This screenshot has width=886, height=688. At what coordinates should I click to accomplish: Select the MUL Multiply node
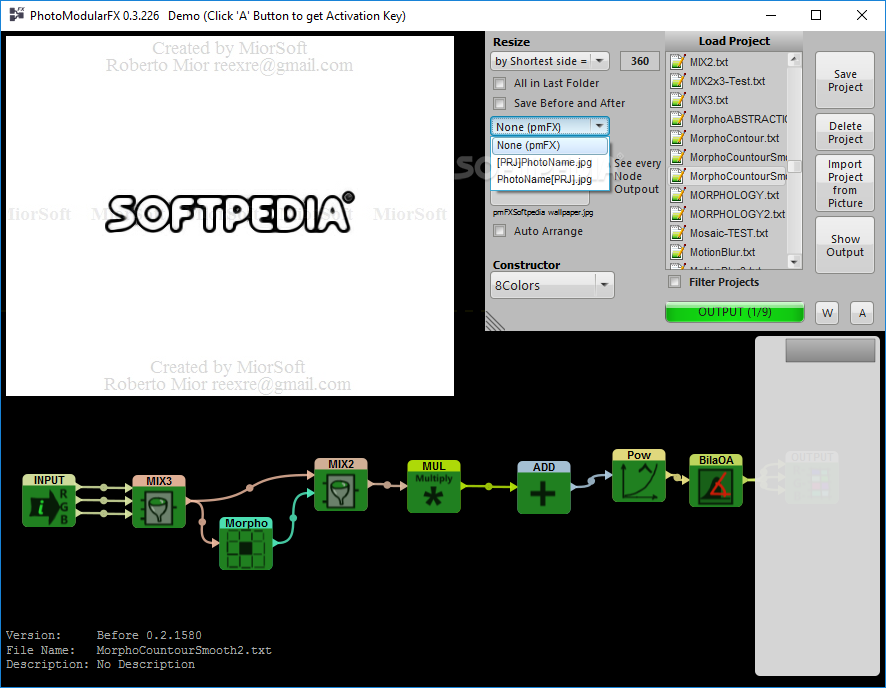(x=434, y=486)
